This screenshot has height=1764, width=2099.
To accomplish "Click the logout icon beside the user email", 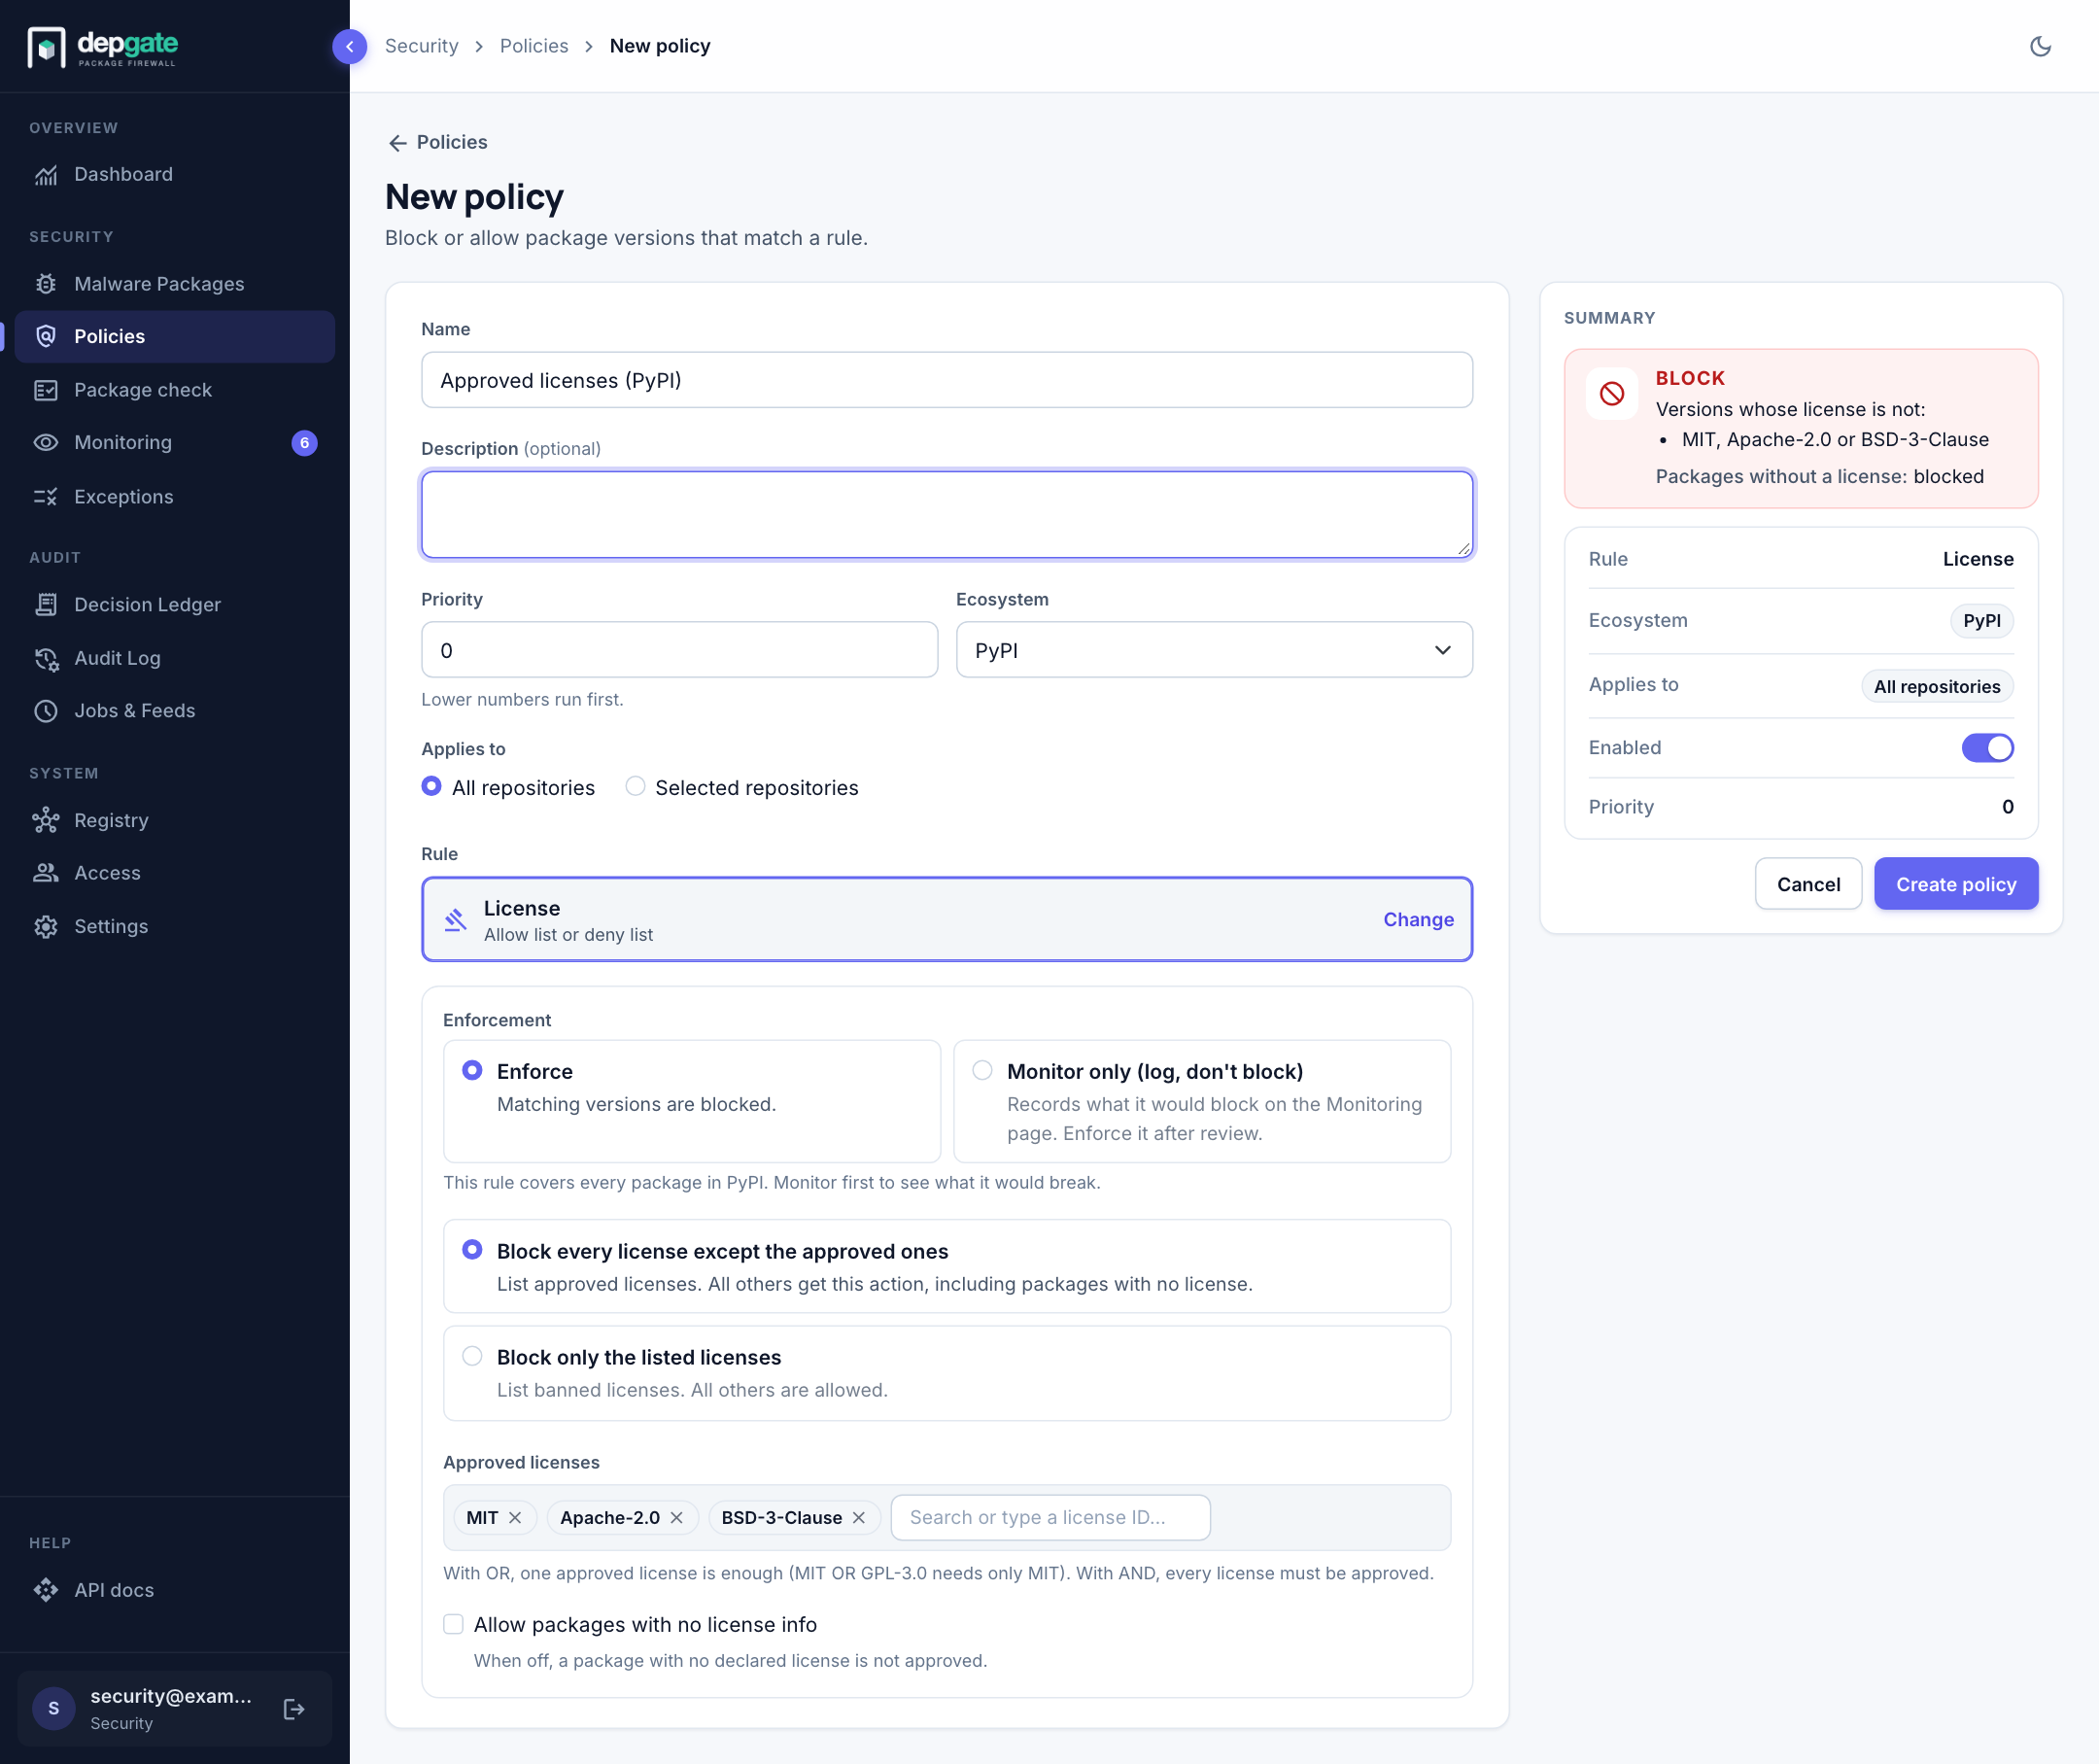I will click(293, 1709).
